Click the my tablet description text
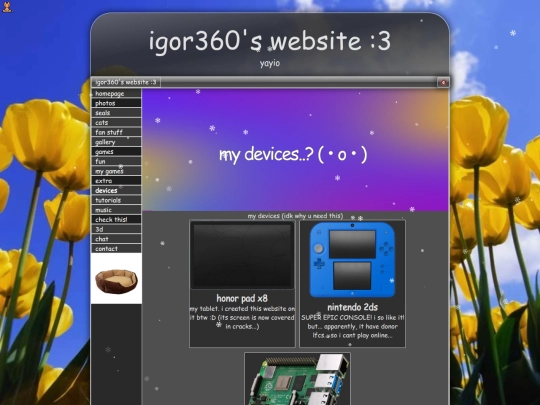This screenshot has height=405, width=540. coord(242,318)
